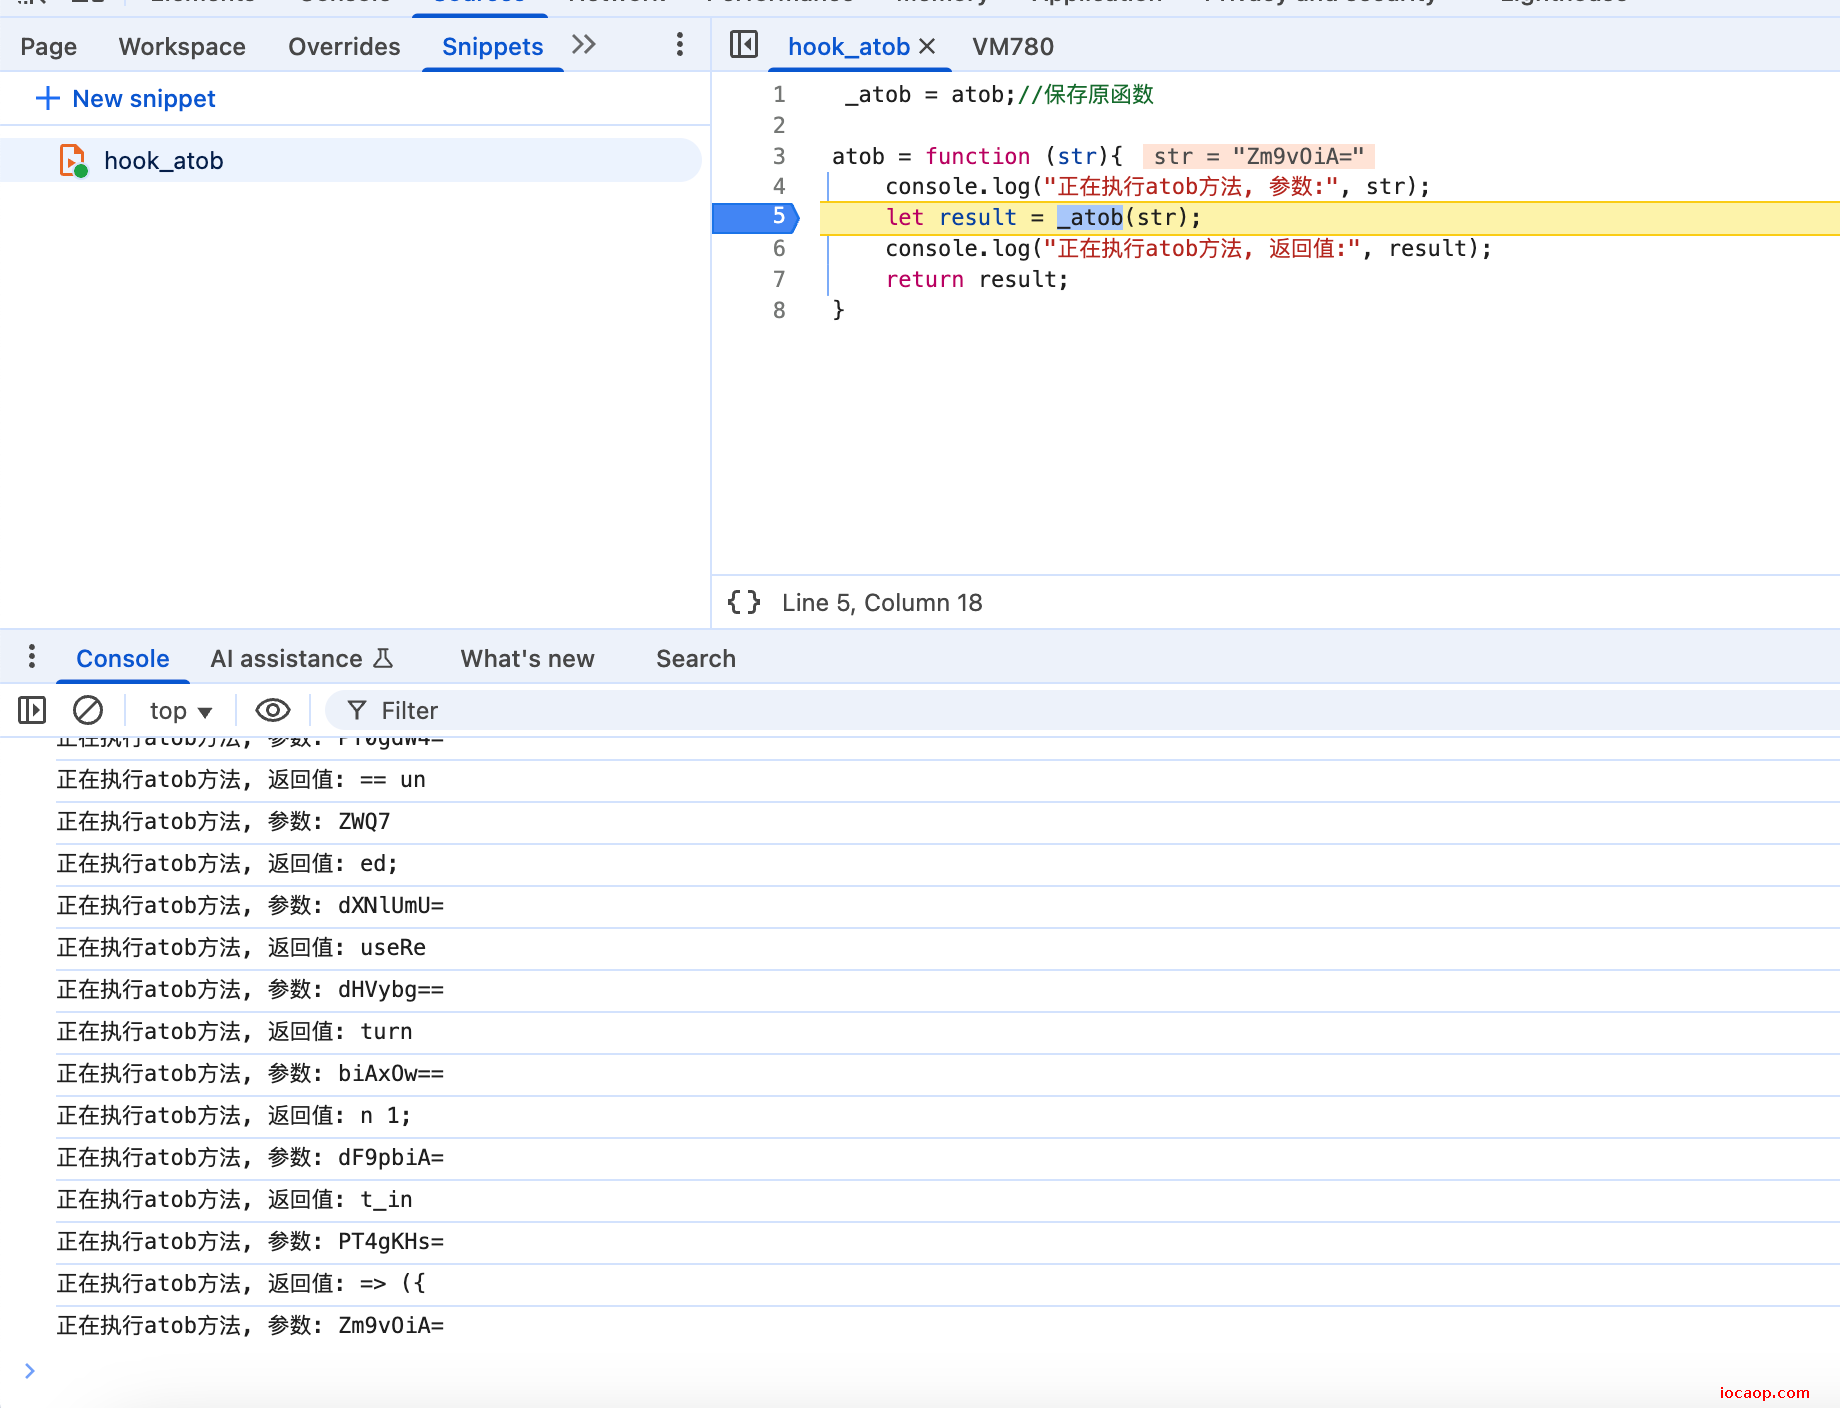
Task: Clear the console with the clear icon
Action: click(88, 711)
